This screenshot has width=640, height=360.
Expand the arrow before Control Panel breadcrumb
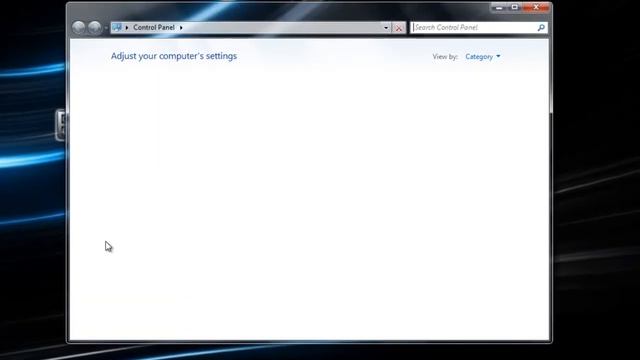127,28
